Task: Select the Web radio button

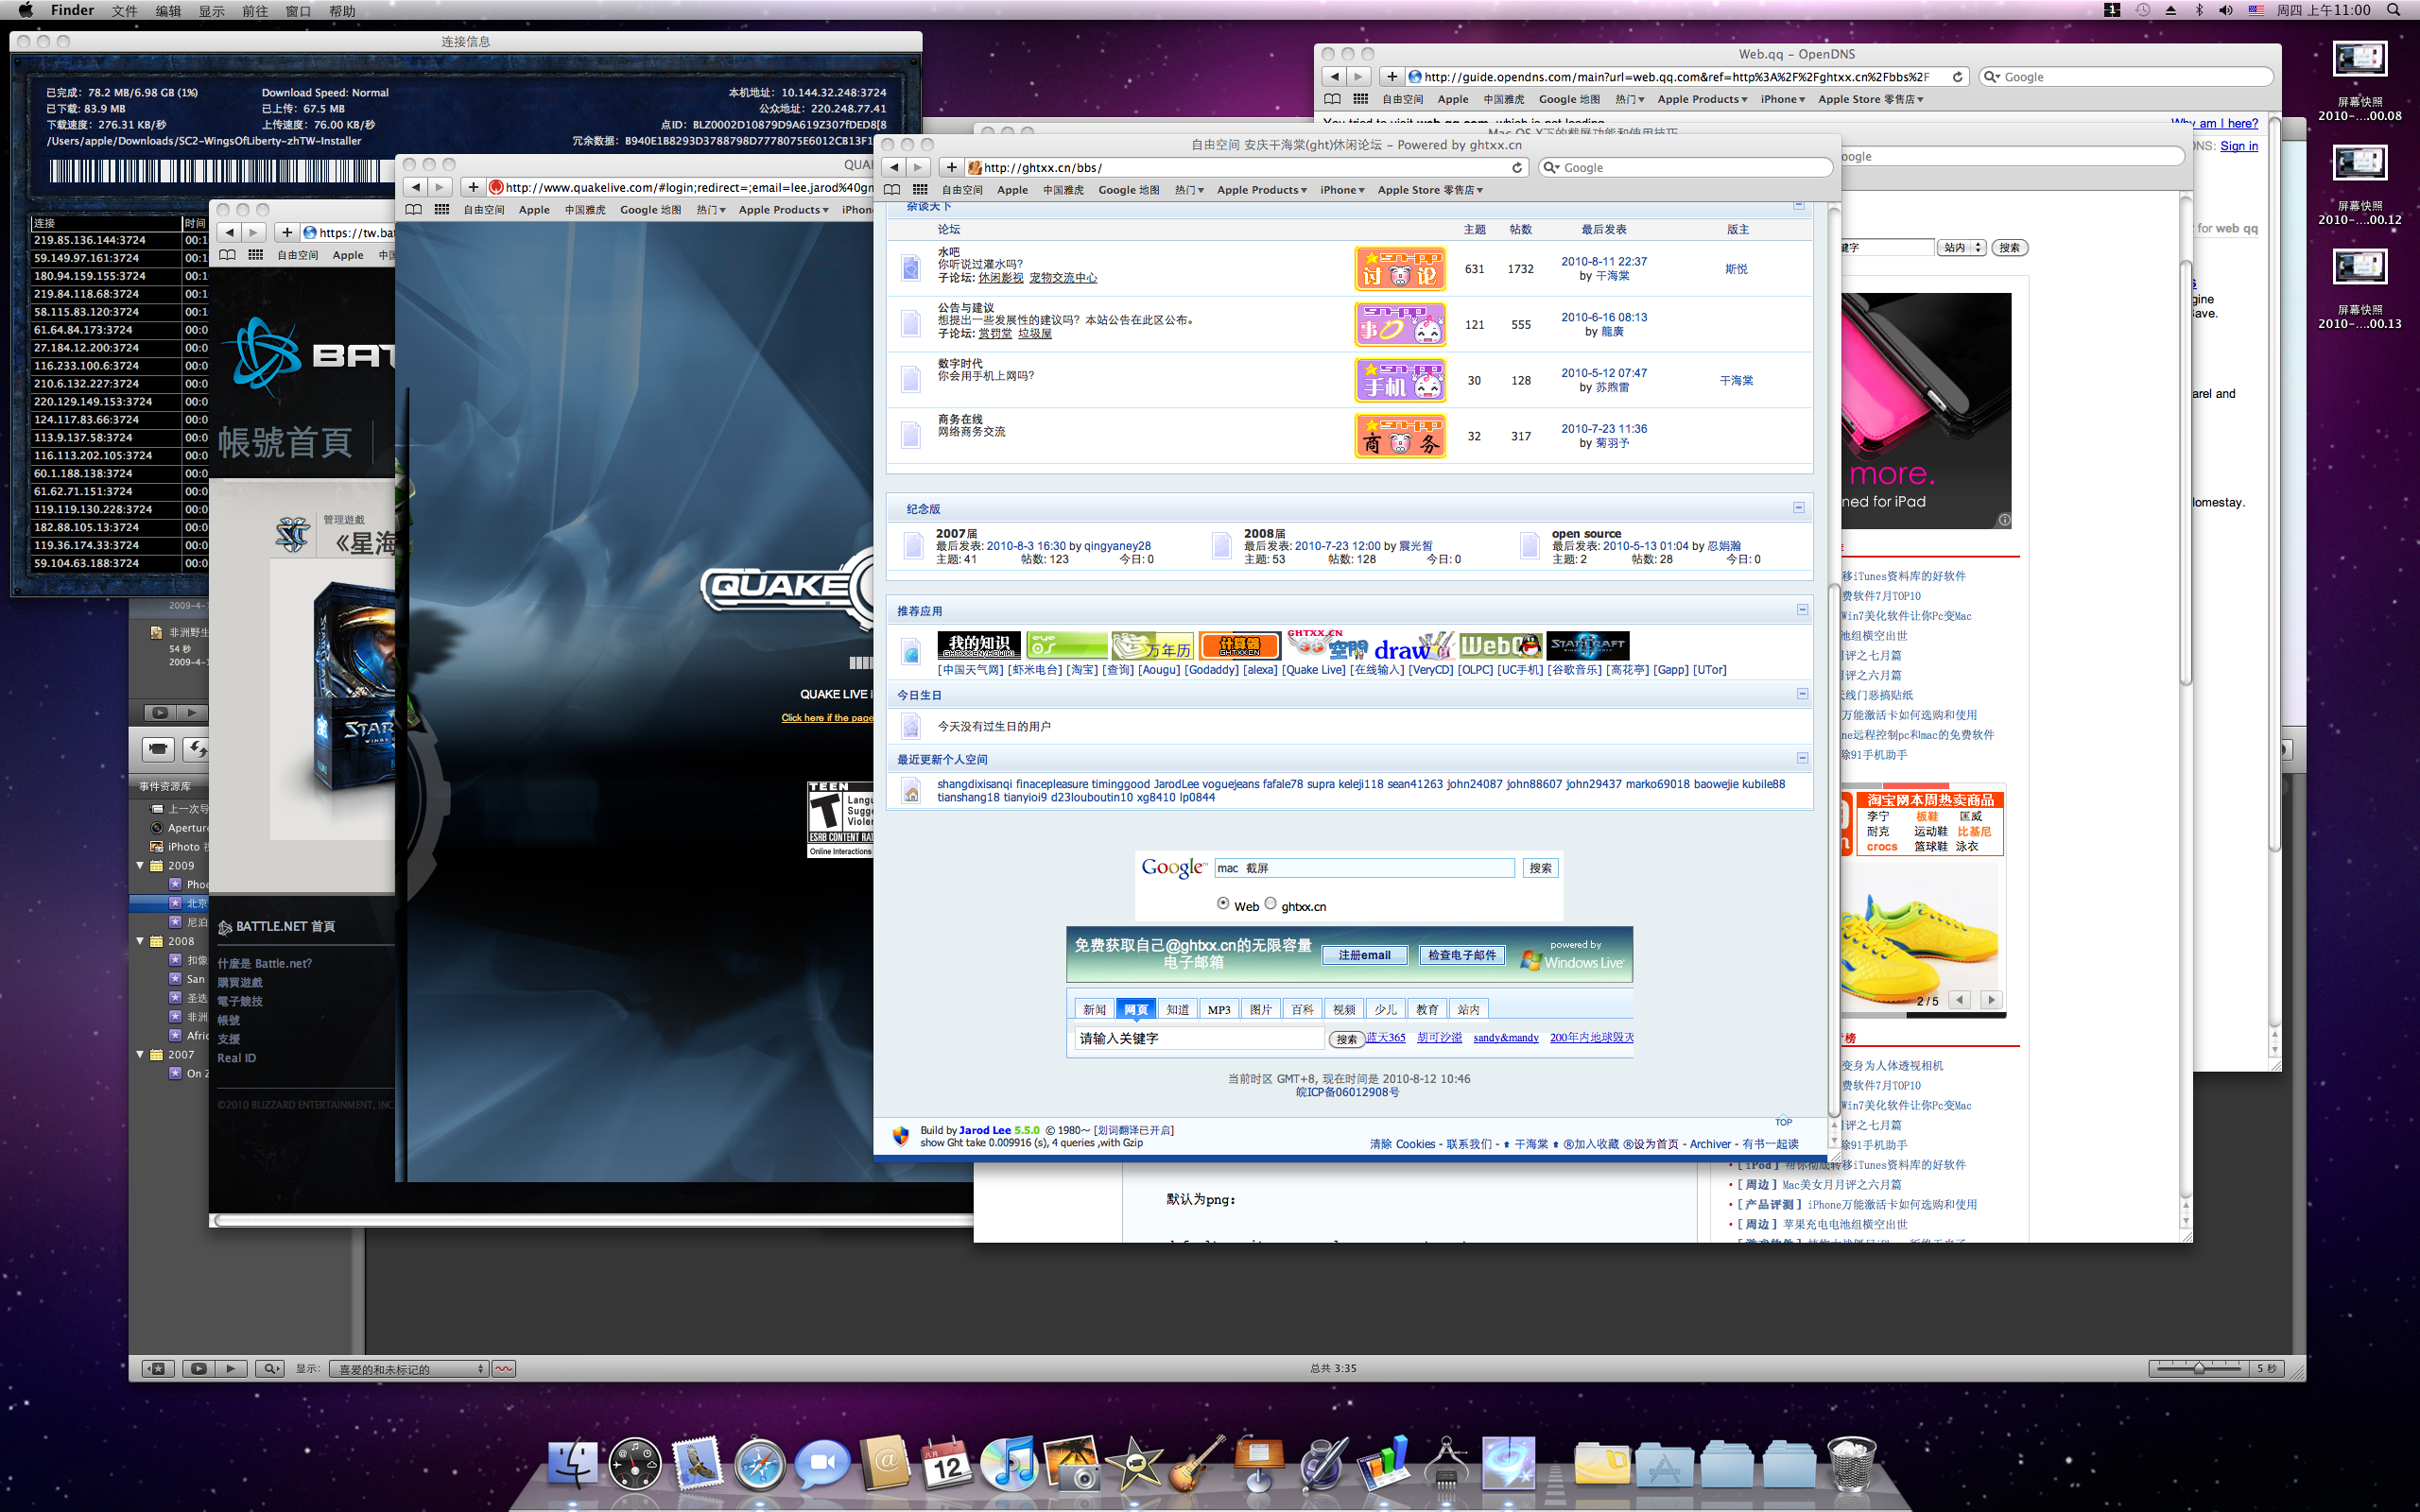Action: coord(1223,903)
